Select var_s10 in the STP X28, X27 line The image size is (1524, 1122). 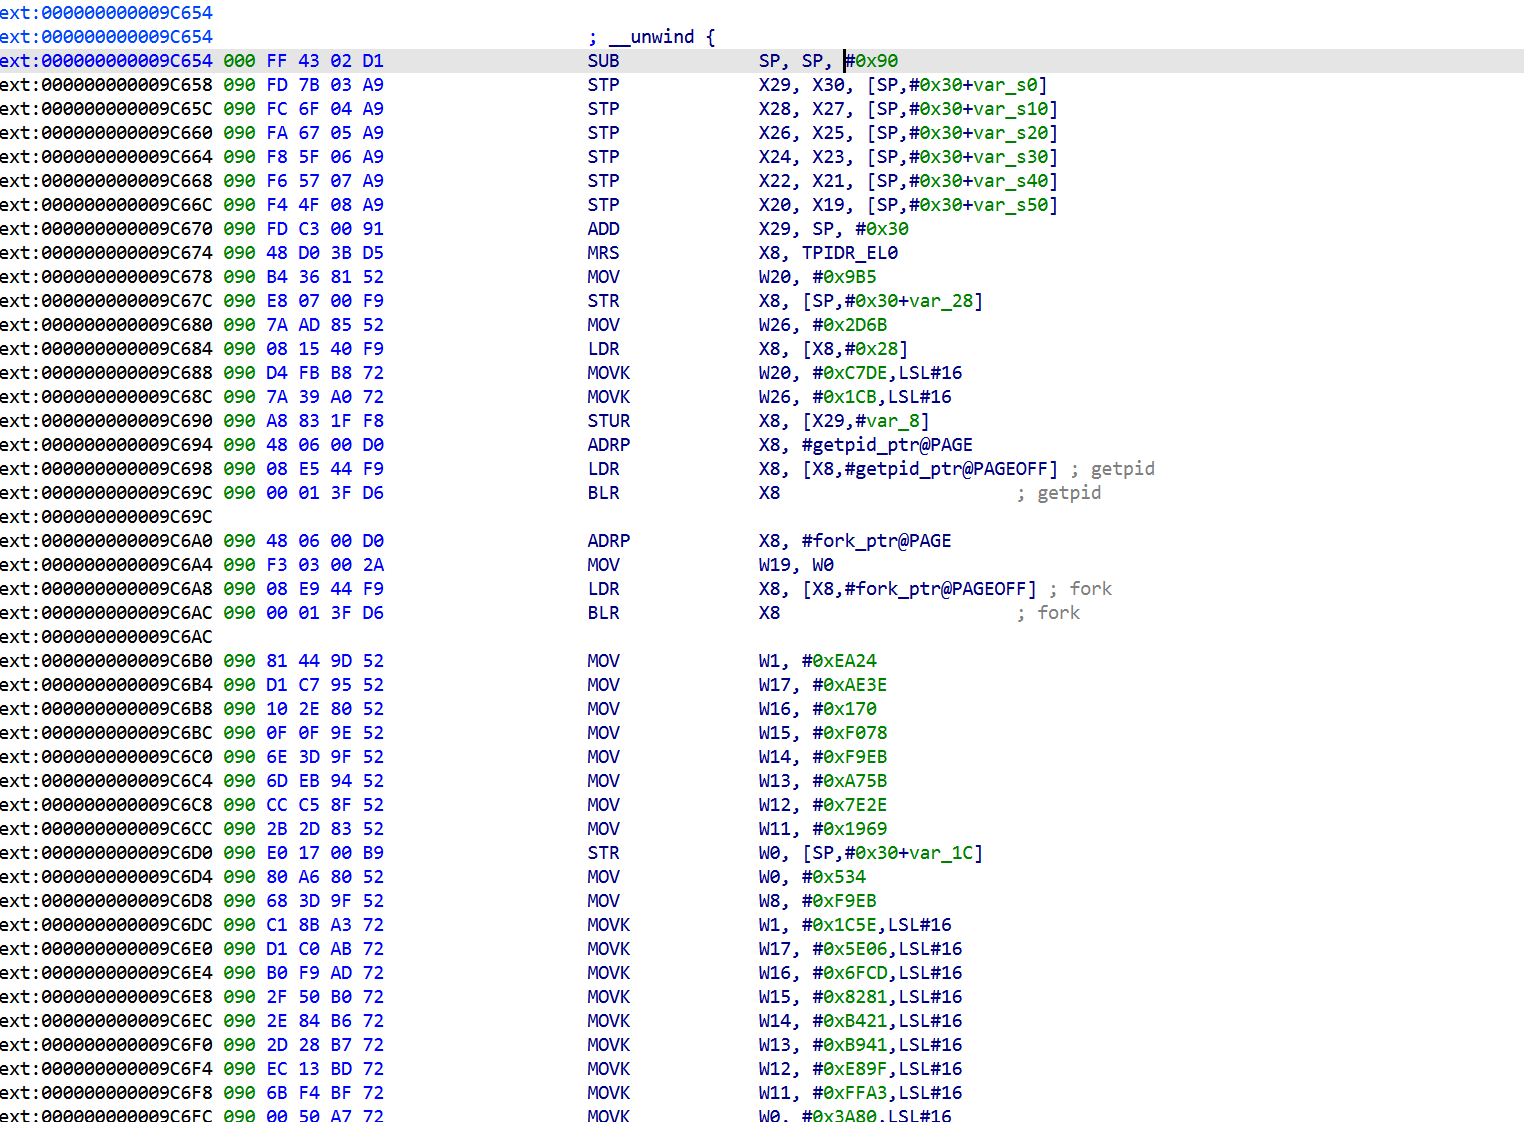[1010, 109]
